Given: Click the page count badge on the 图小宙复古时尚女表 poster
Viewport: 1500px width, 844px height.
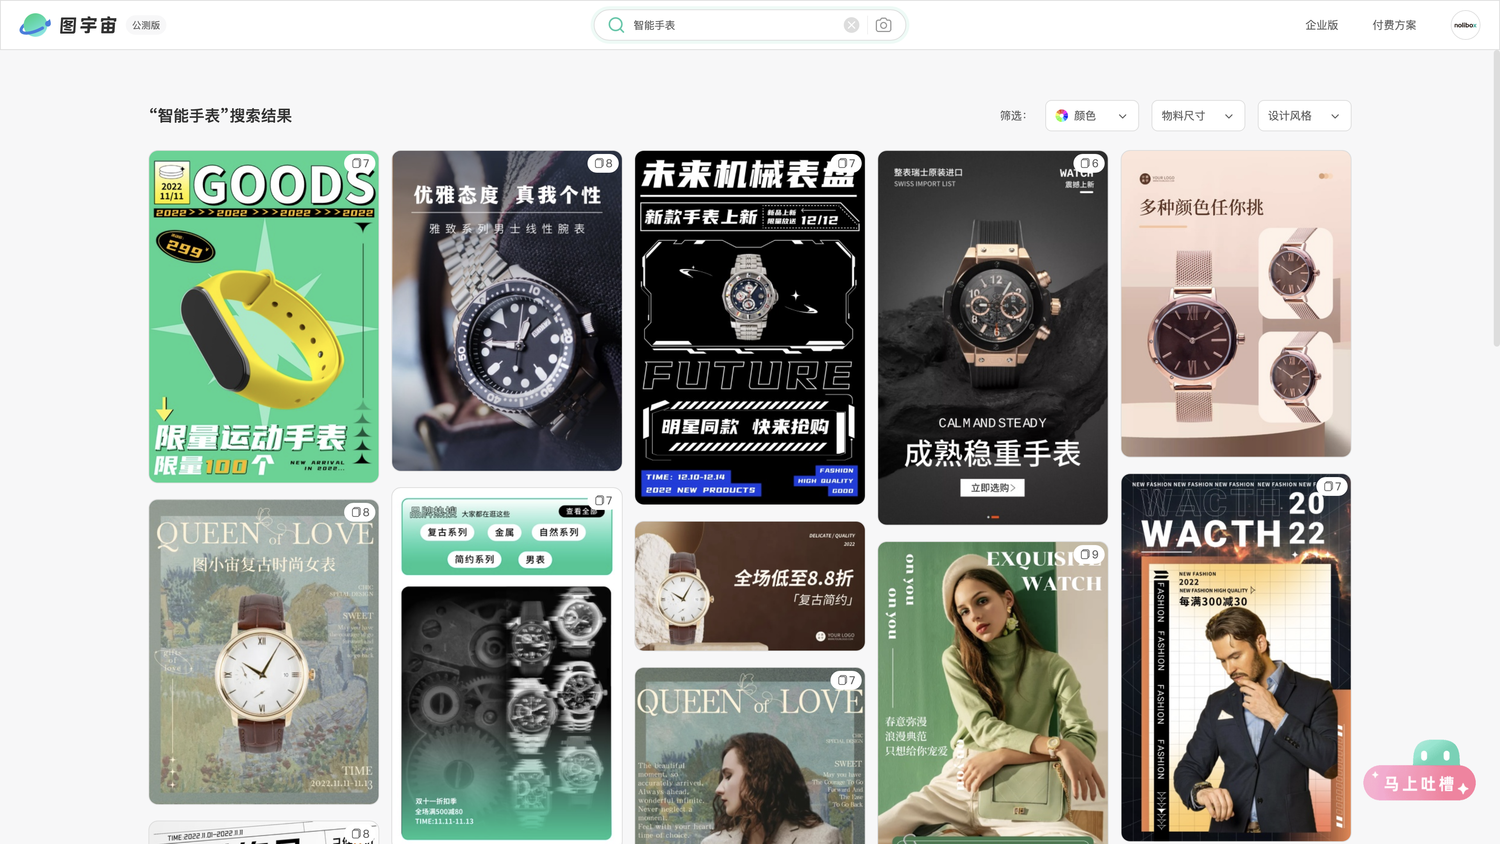Looking at the screenshot, I should (361, 512).
